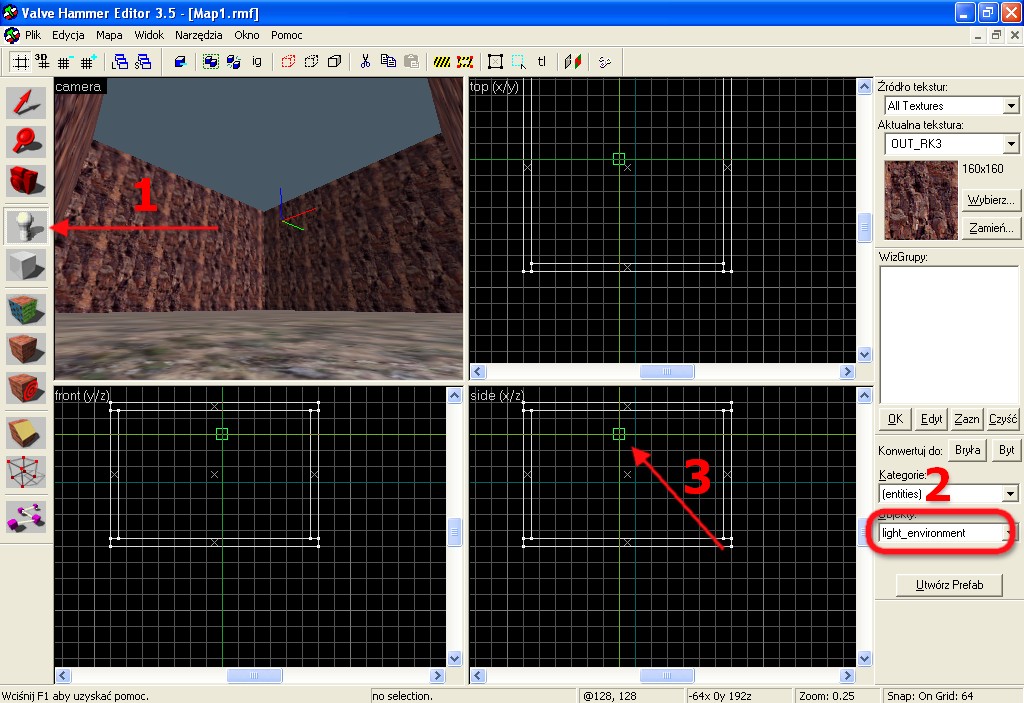Select the Entity (lightbulb) tool
Viewport: 1024px width, 703px height.
[x=26, y=227]
